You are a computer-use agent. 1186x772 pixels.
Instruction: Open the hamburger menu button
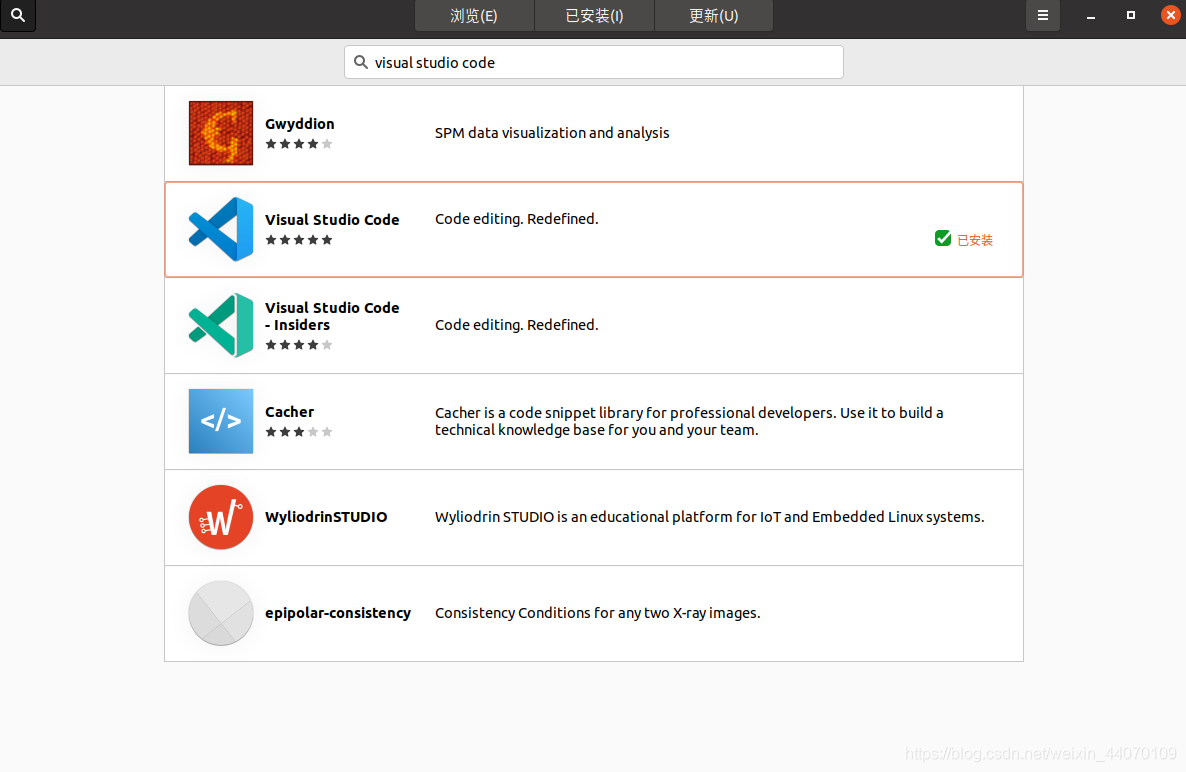point(1042,15)
